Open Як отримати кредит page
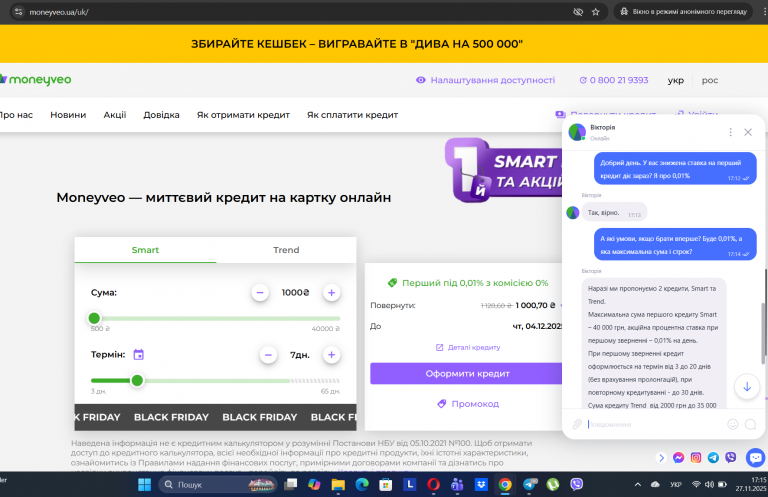Image resolution: width=768 pixels, height=497 pixels. (x=243, y=115)
